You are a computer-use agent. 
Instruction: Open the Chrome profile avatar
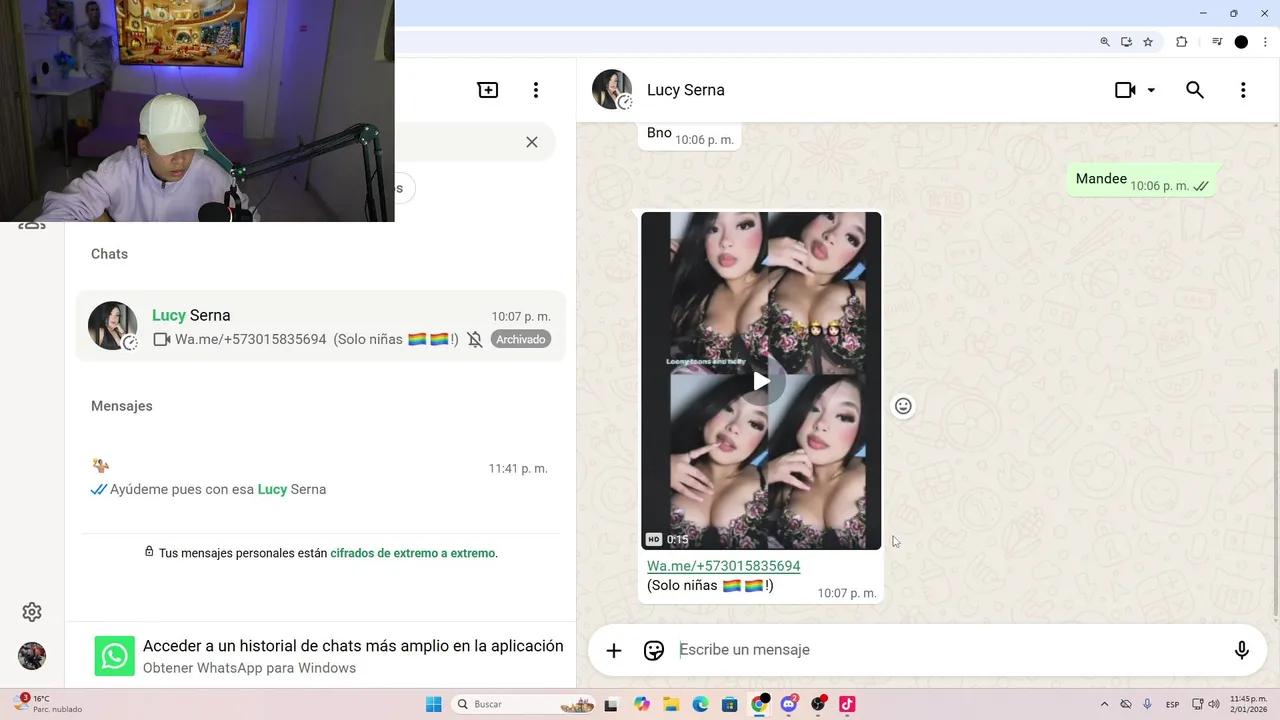tap(1241, 42)
